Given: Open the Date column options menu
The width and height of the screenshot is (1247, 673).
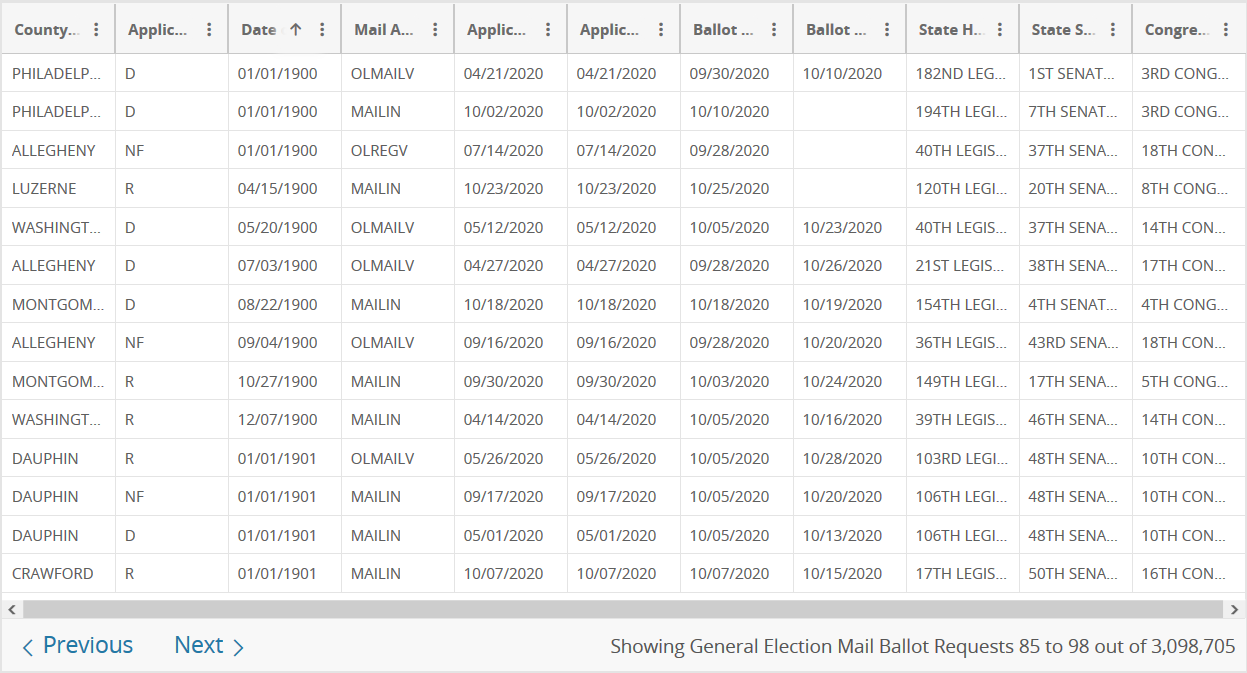Looking at the screenshot, I should click(x=322, y=30).
